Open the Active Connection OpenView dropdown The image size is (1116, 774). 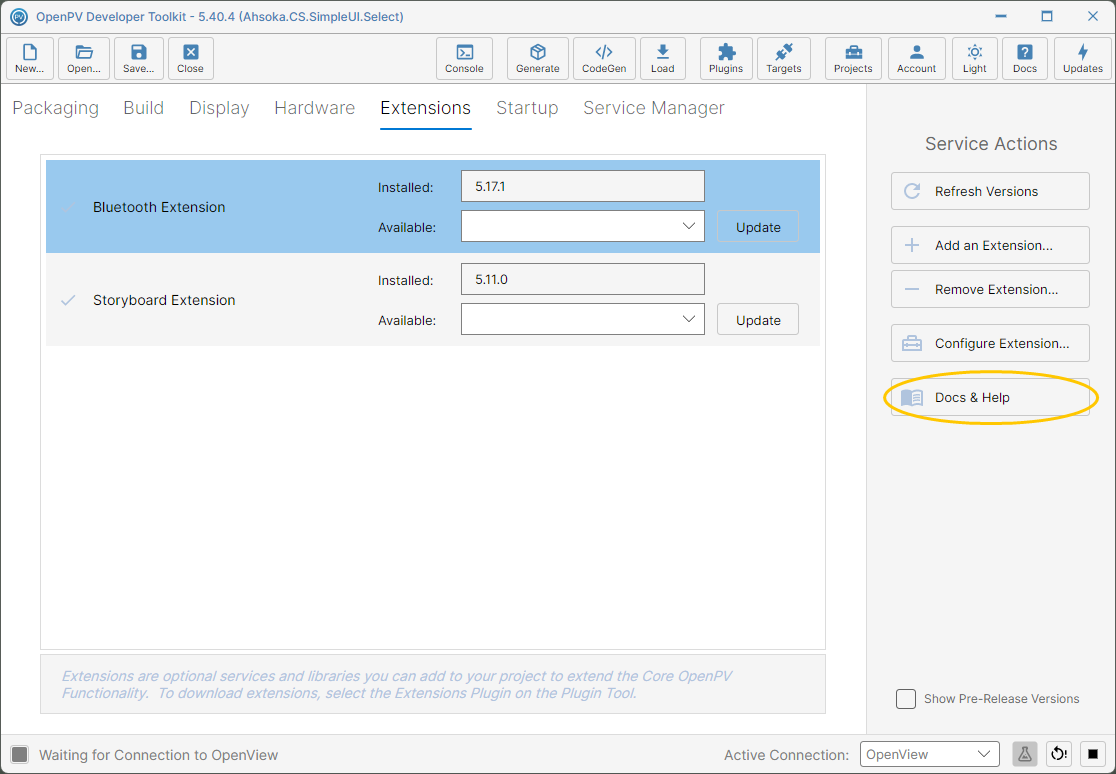[930, 754]
